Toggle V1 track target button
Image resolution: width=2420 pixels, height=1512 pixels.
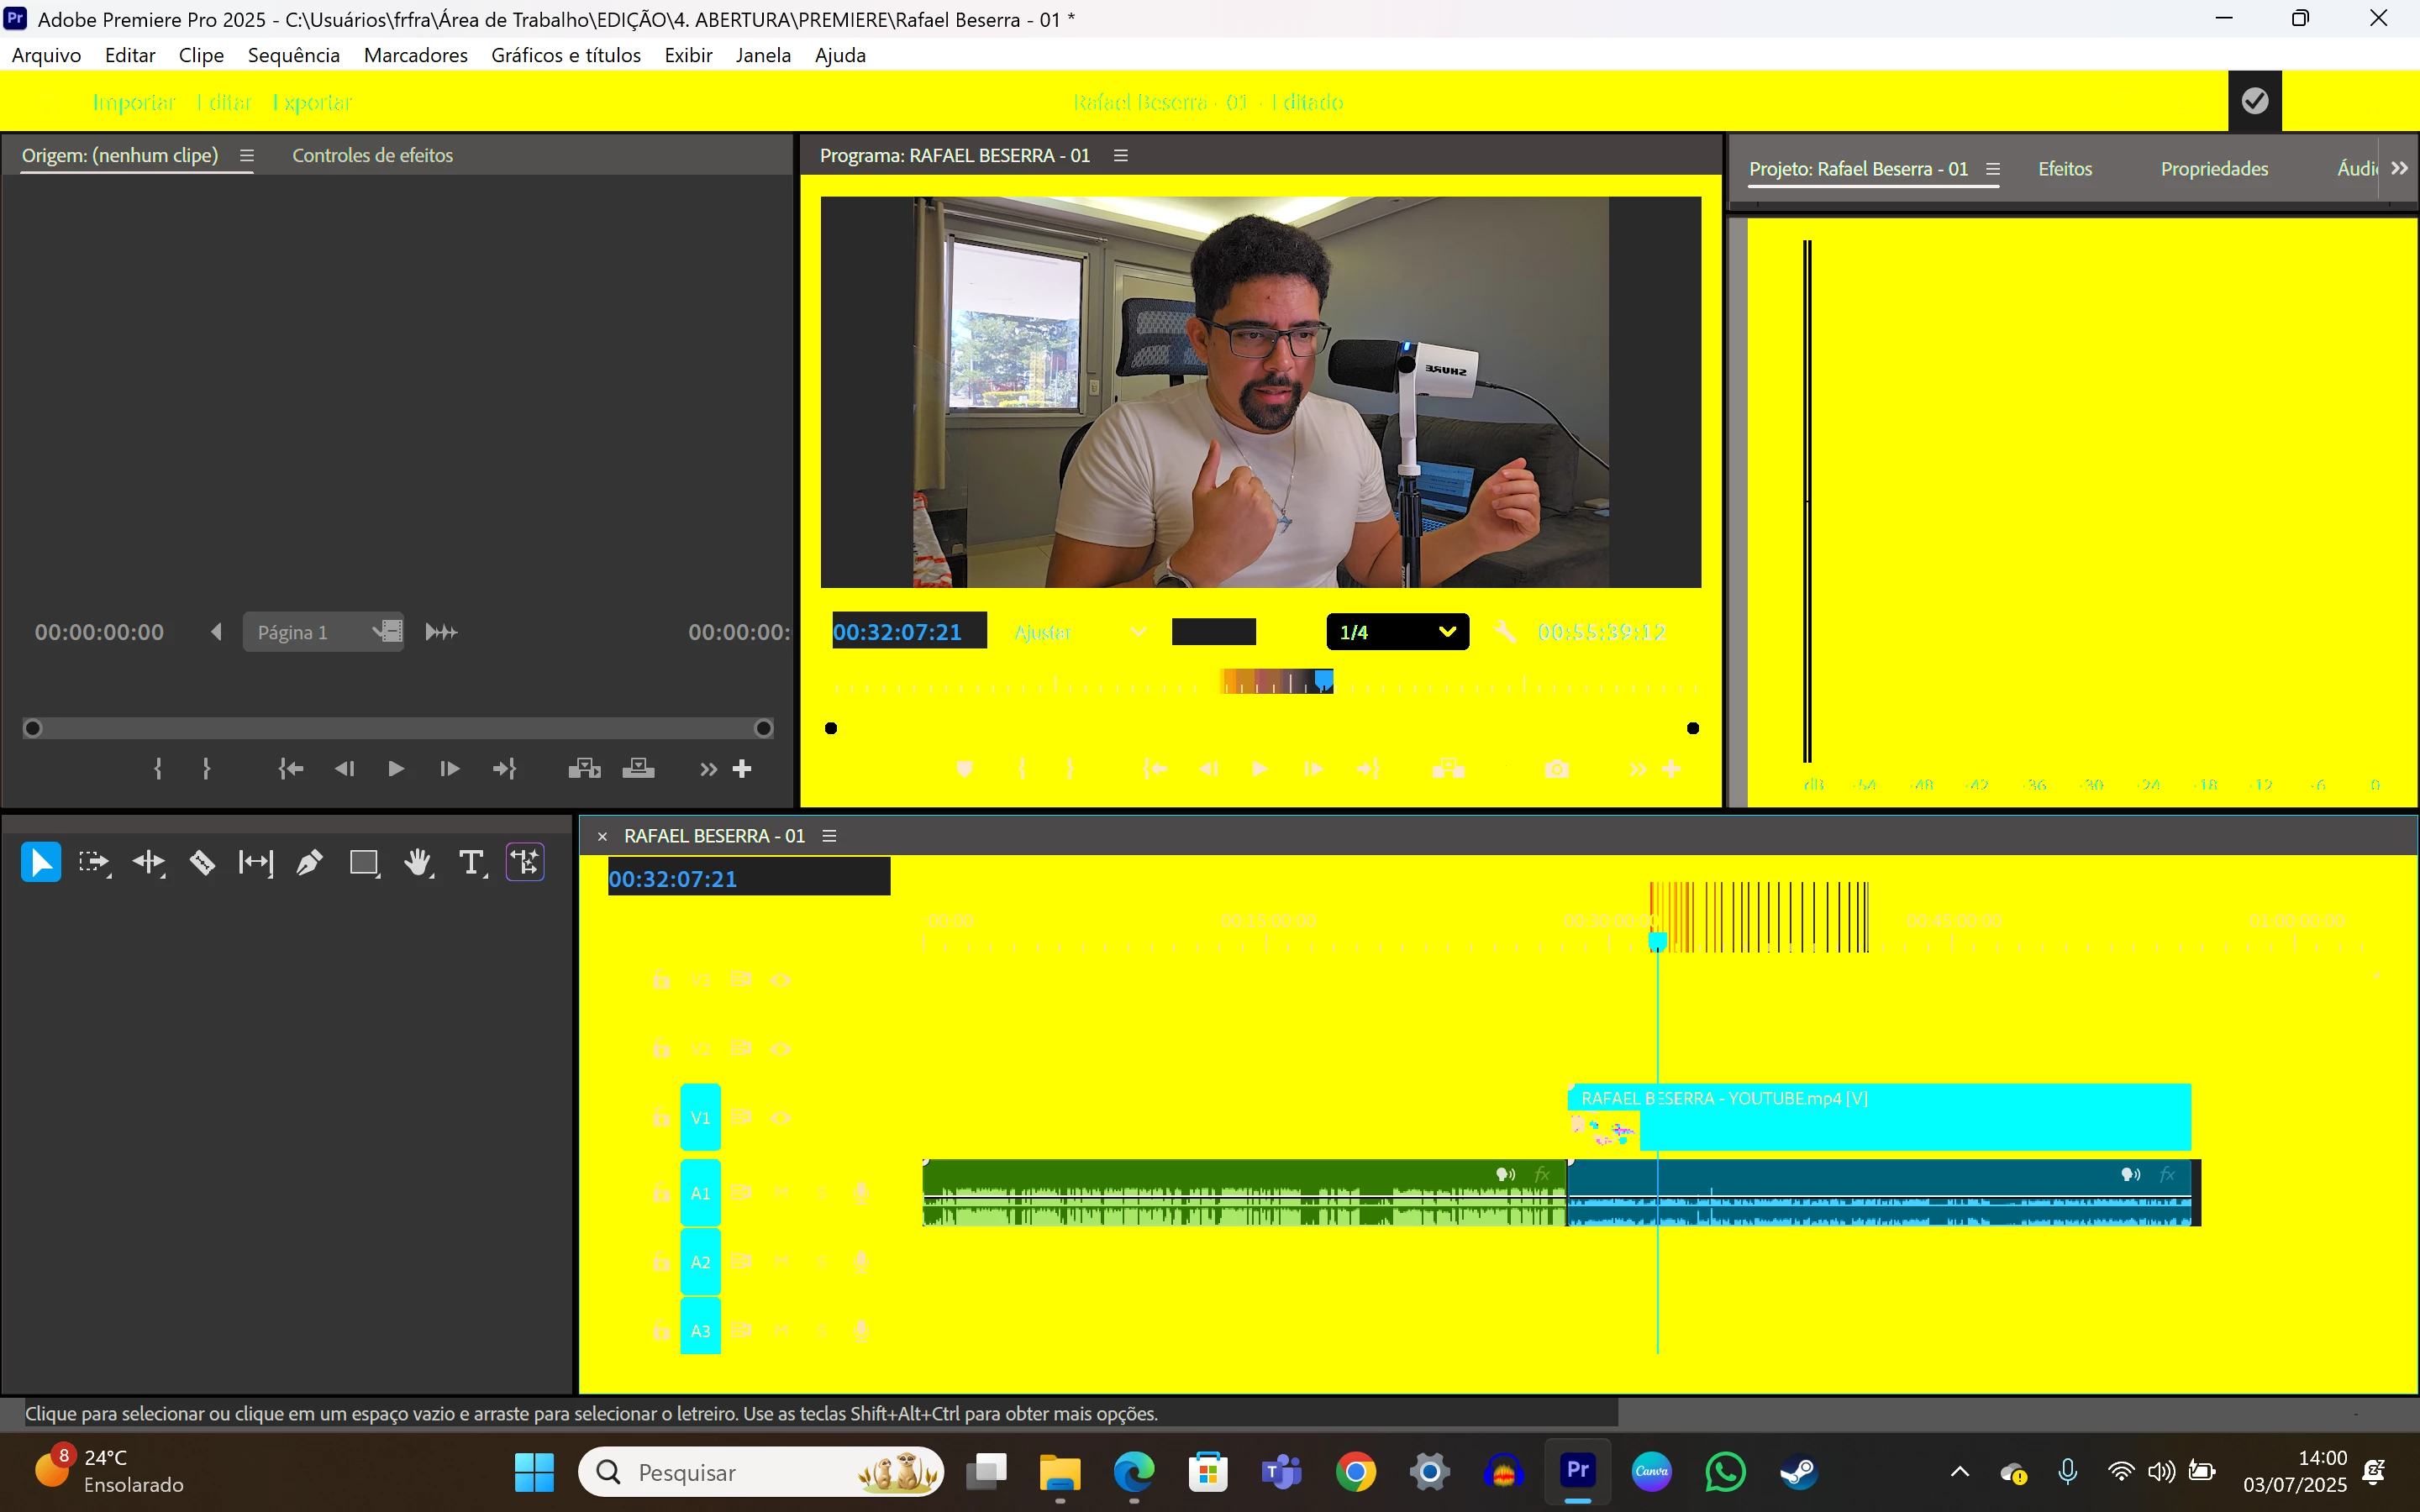[700, 1117]
